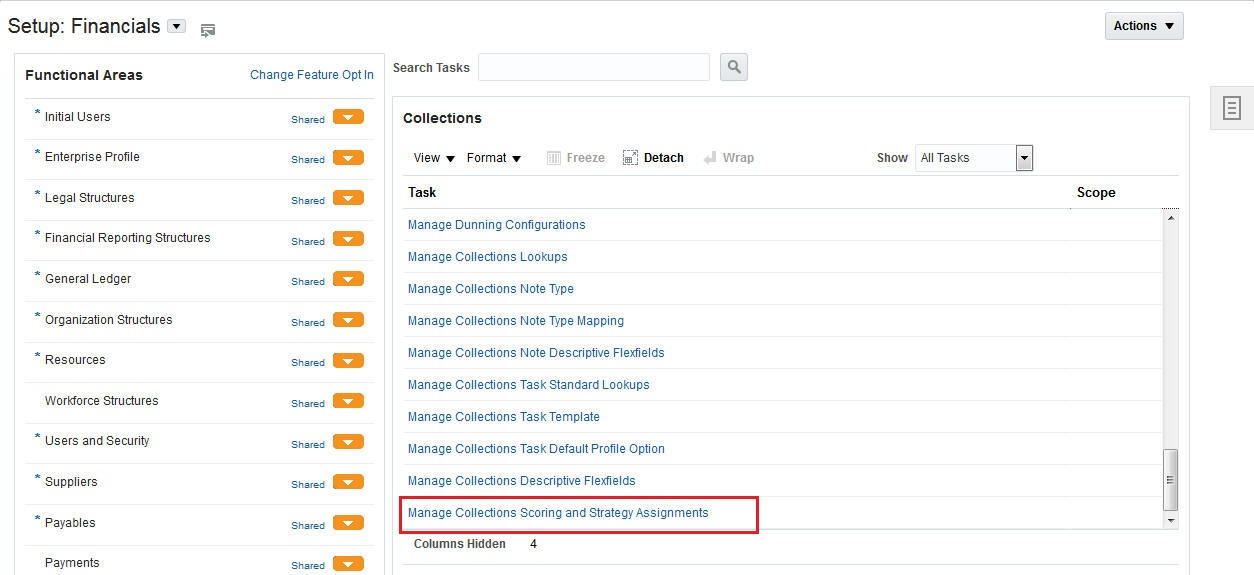Click the icon next to Setup Financials dropdown
1254x575 pixels.
click(208, 30)
